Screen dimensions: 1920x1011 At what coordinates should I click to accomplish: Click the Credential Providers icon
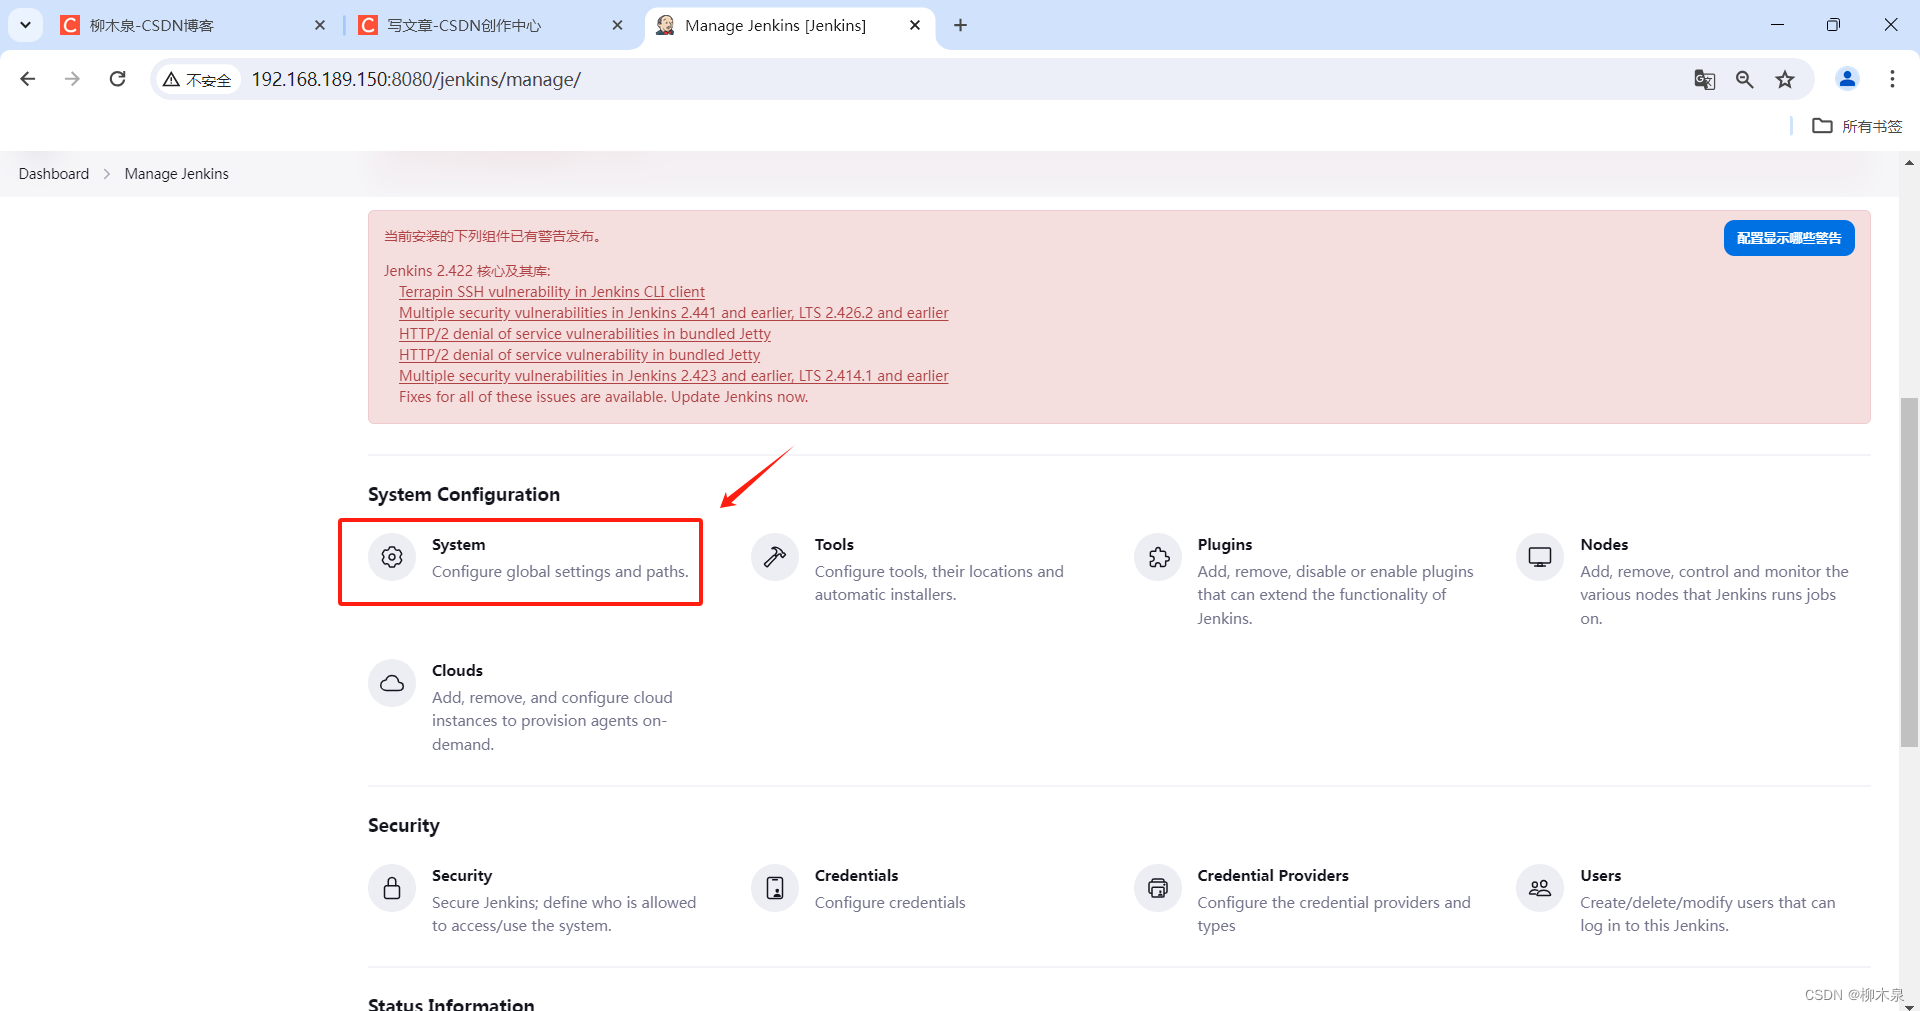1158,888
